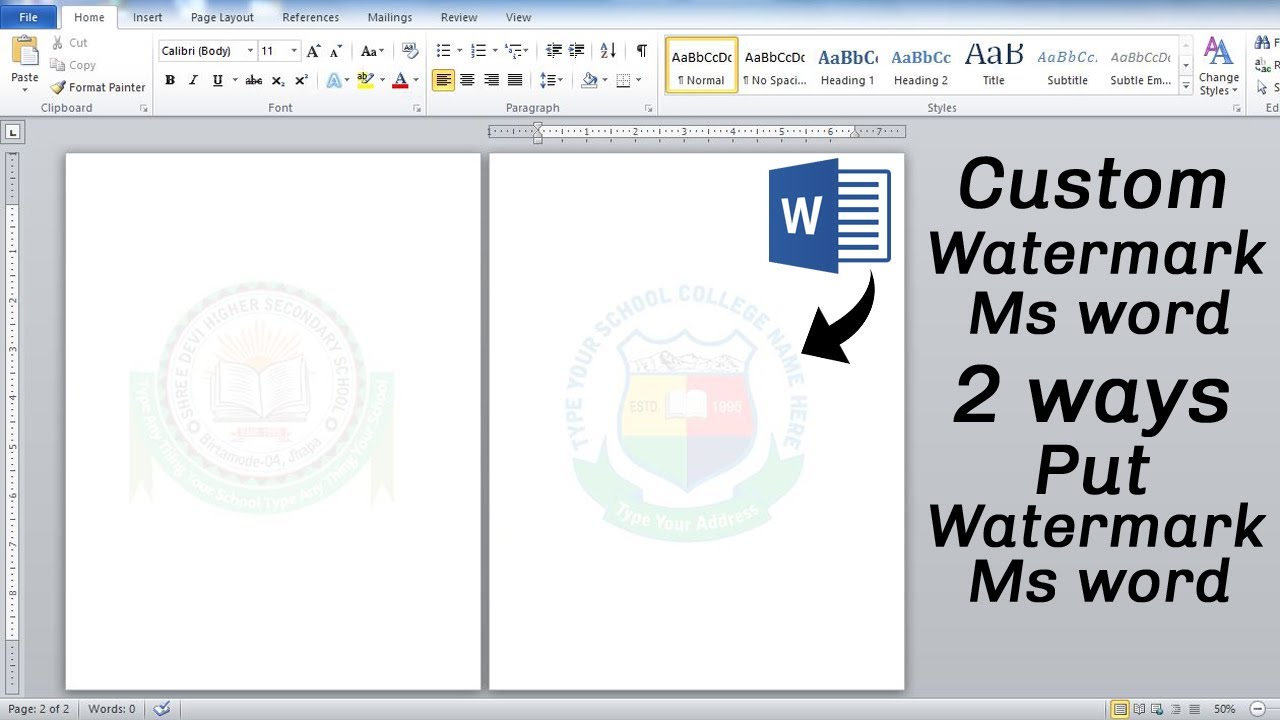Apply the Normal style
This screenshot has height=720, width=1280.
pyautogui.click(x=701, y=66)
